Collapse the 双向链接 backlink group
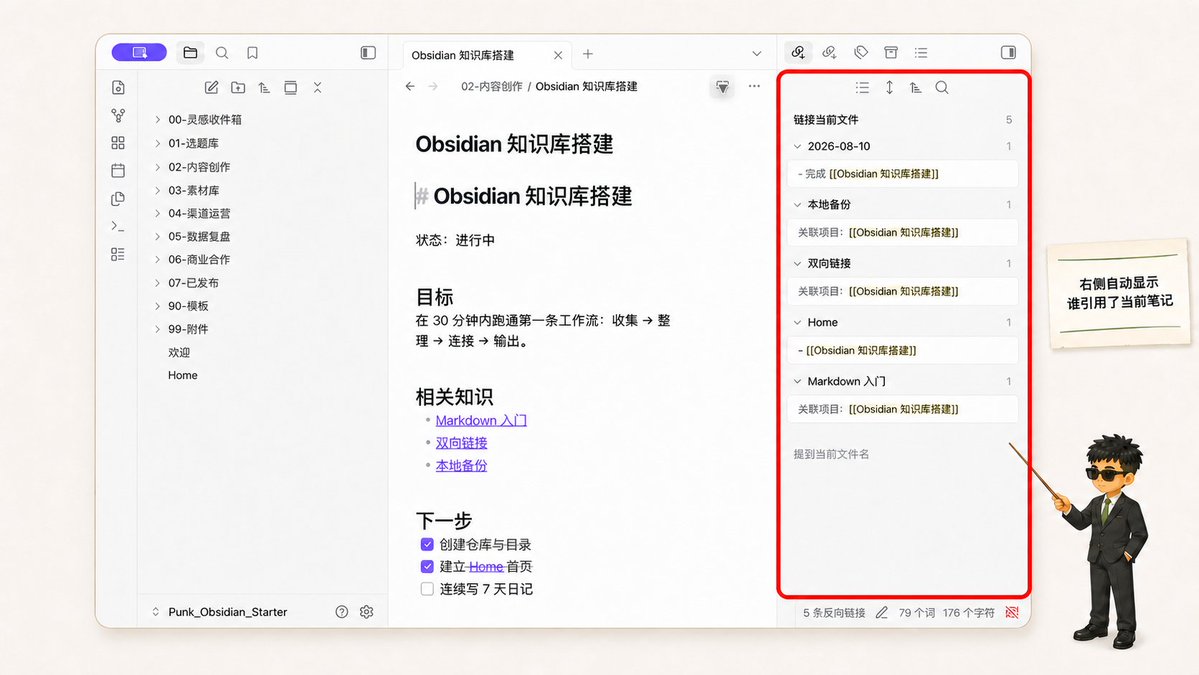This screenshot has height=675, width=1199. [x=798, y=264]
